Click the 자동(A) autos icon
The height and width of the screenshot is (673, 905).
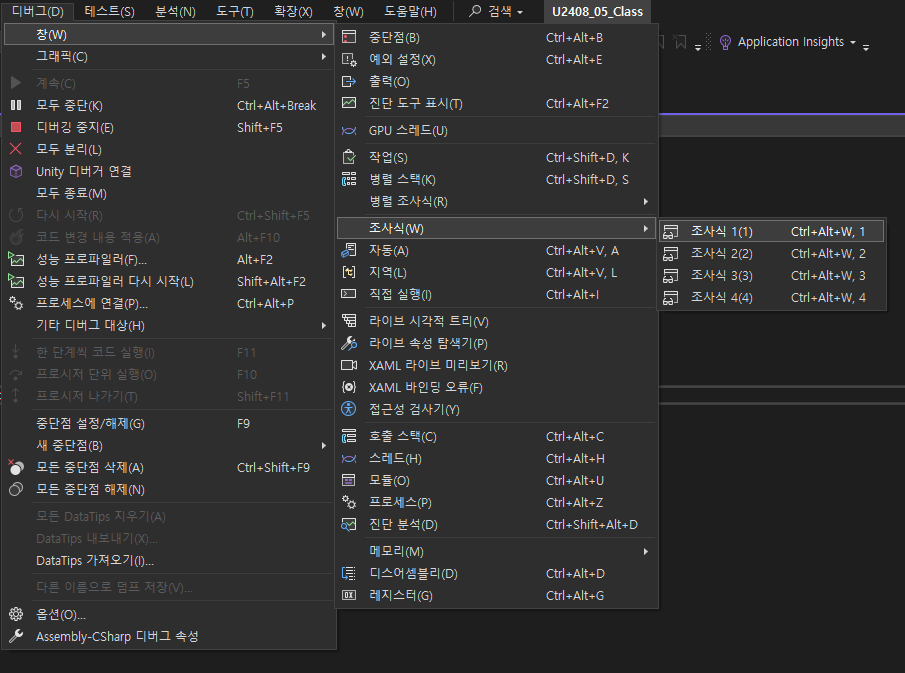point(349,250)
